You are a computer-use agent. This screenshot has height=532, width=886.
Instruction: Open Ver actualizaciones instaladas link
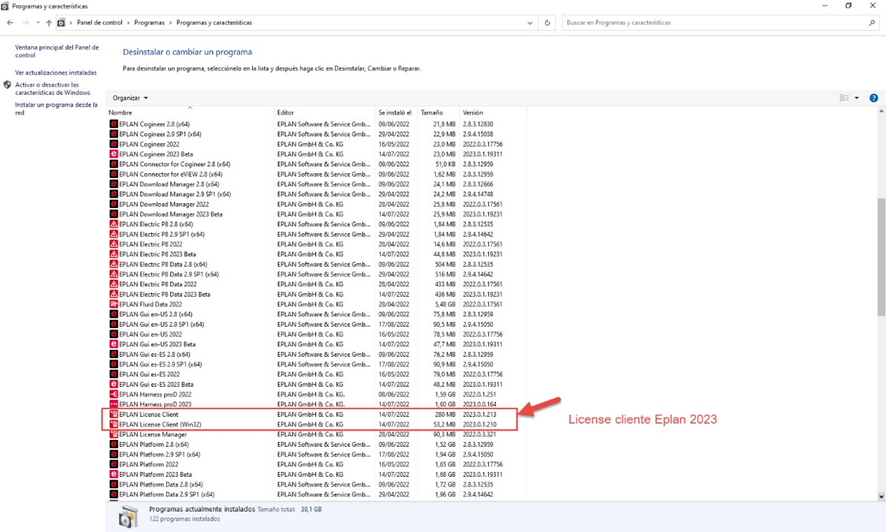point(56,73)
